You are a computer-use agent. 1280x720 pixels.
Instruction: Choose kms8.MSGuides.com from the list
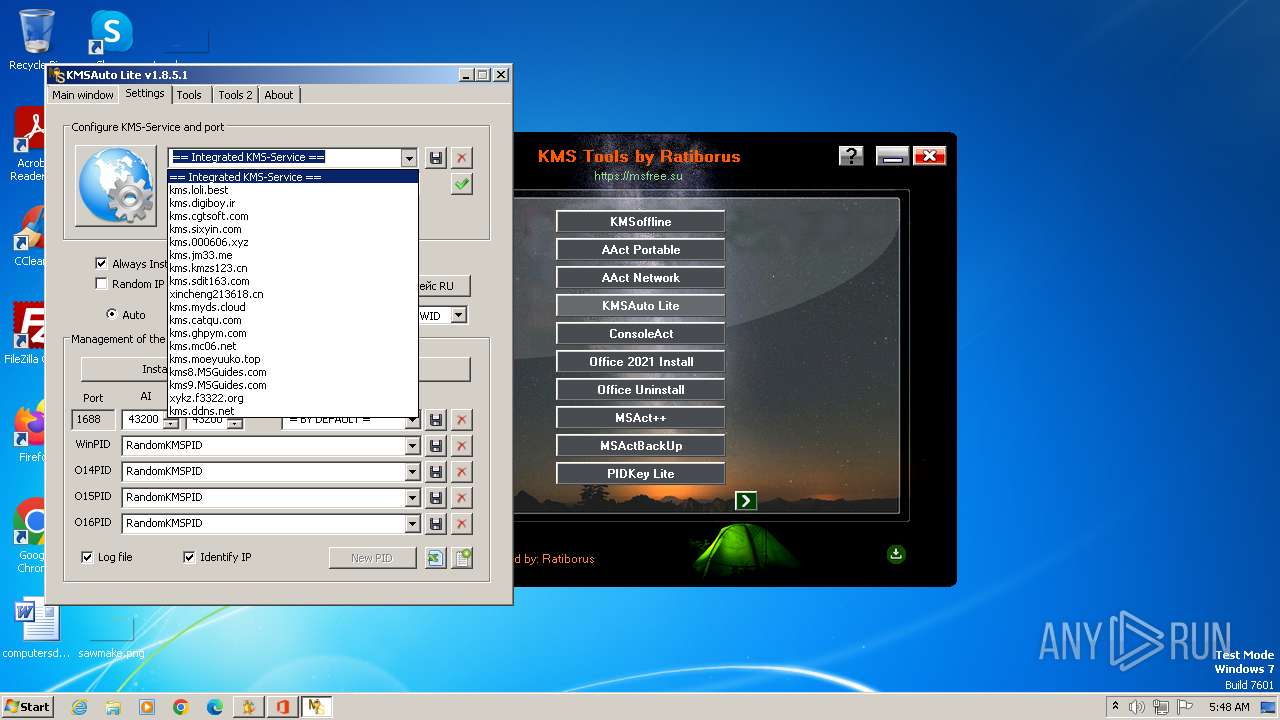point(293,372)
